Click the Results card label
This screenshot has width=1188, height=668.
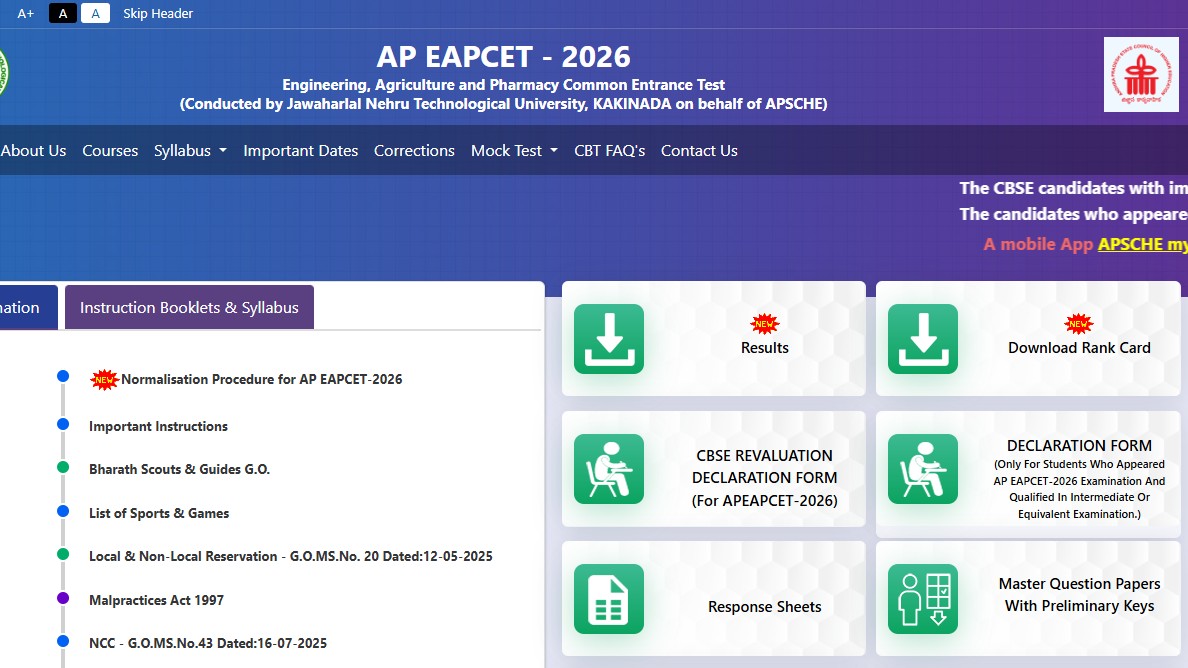(x=764, y=348)
